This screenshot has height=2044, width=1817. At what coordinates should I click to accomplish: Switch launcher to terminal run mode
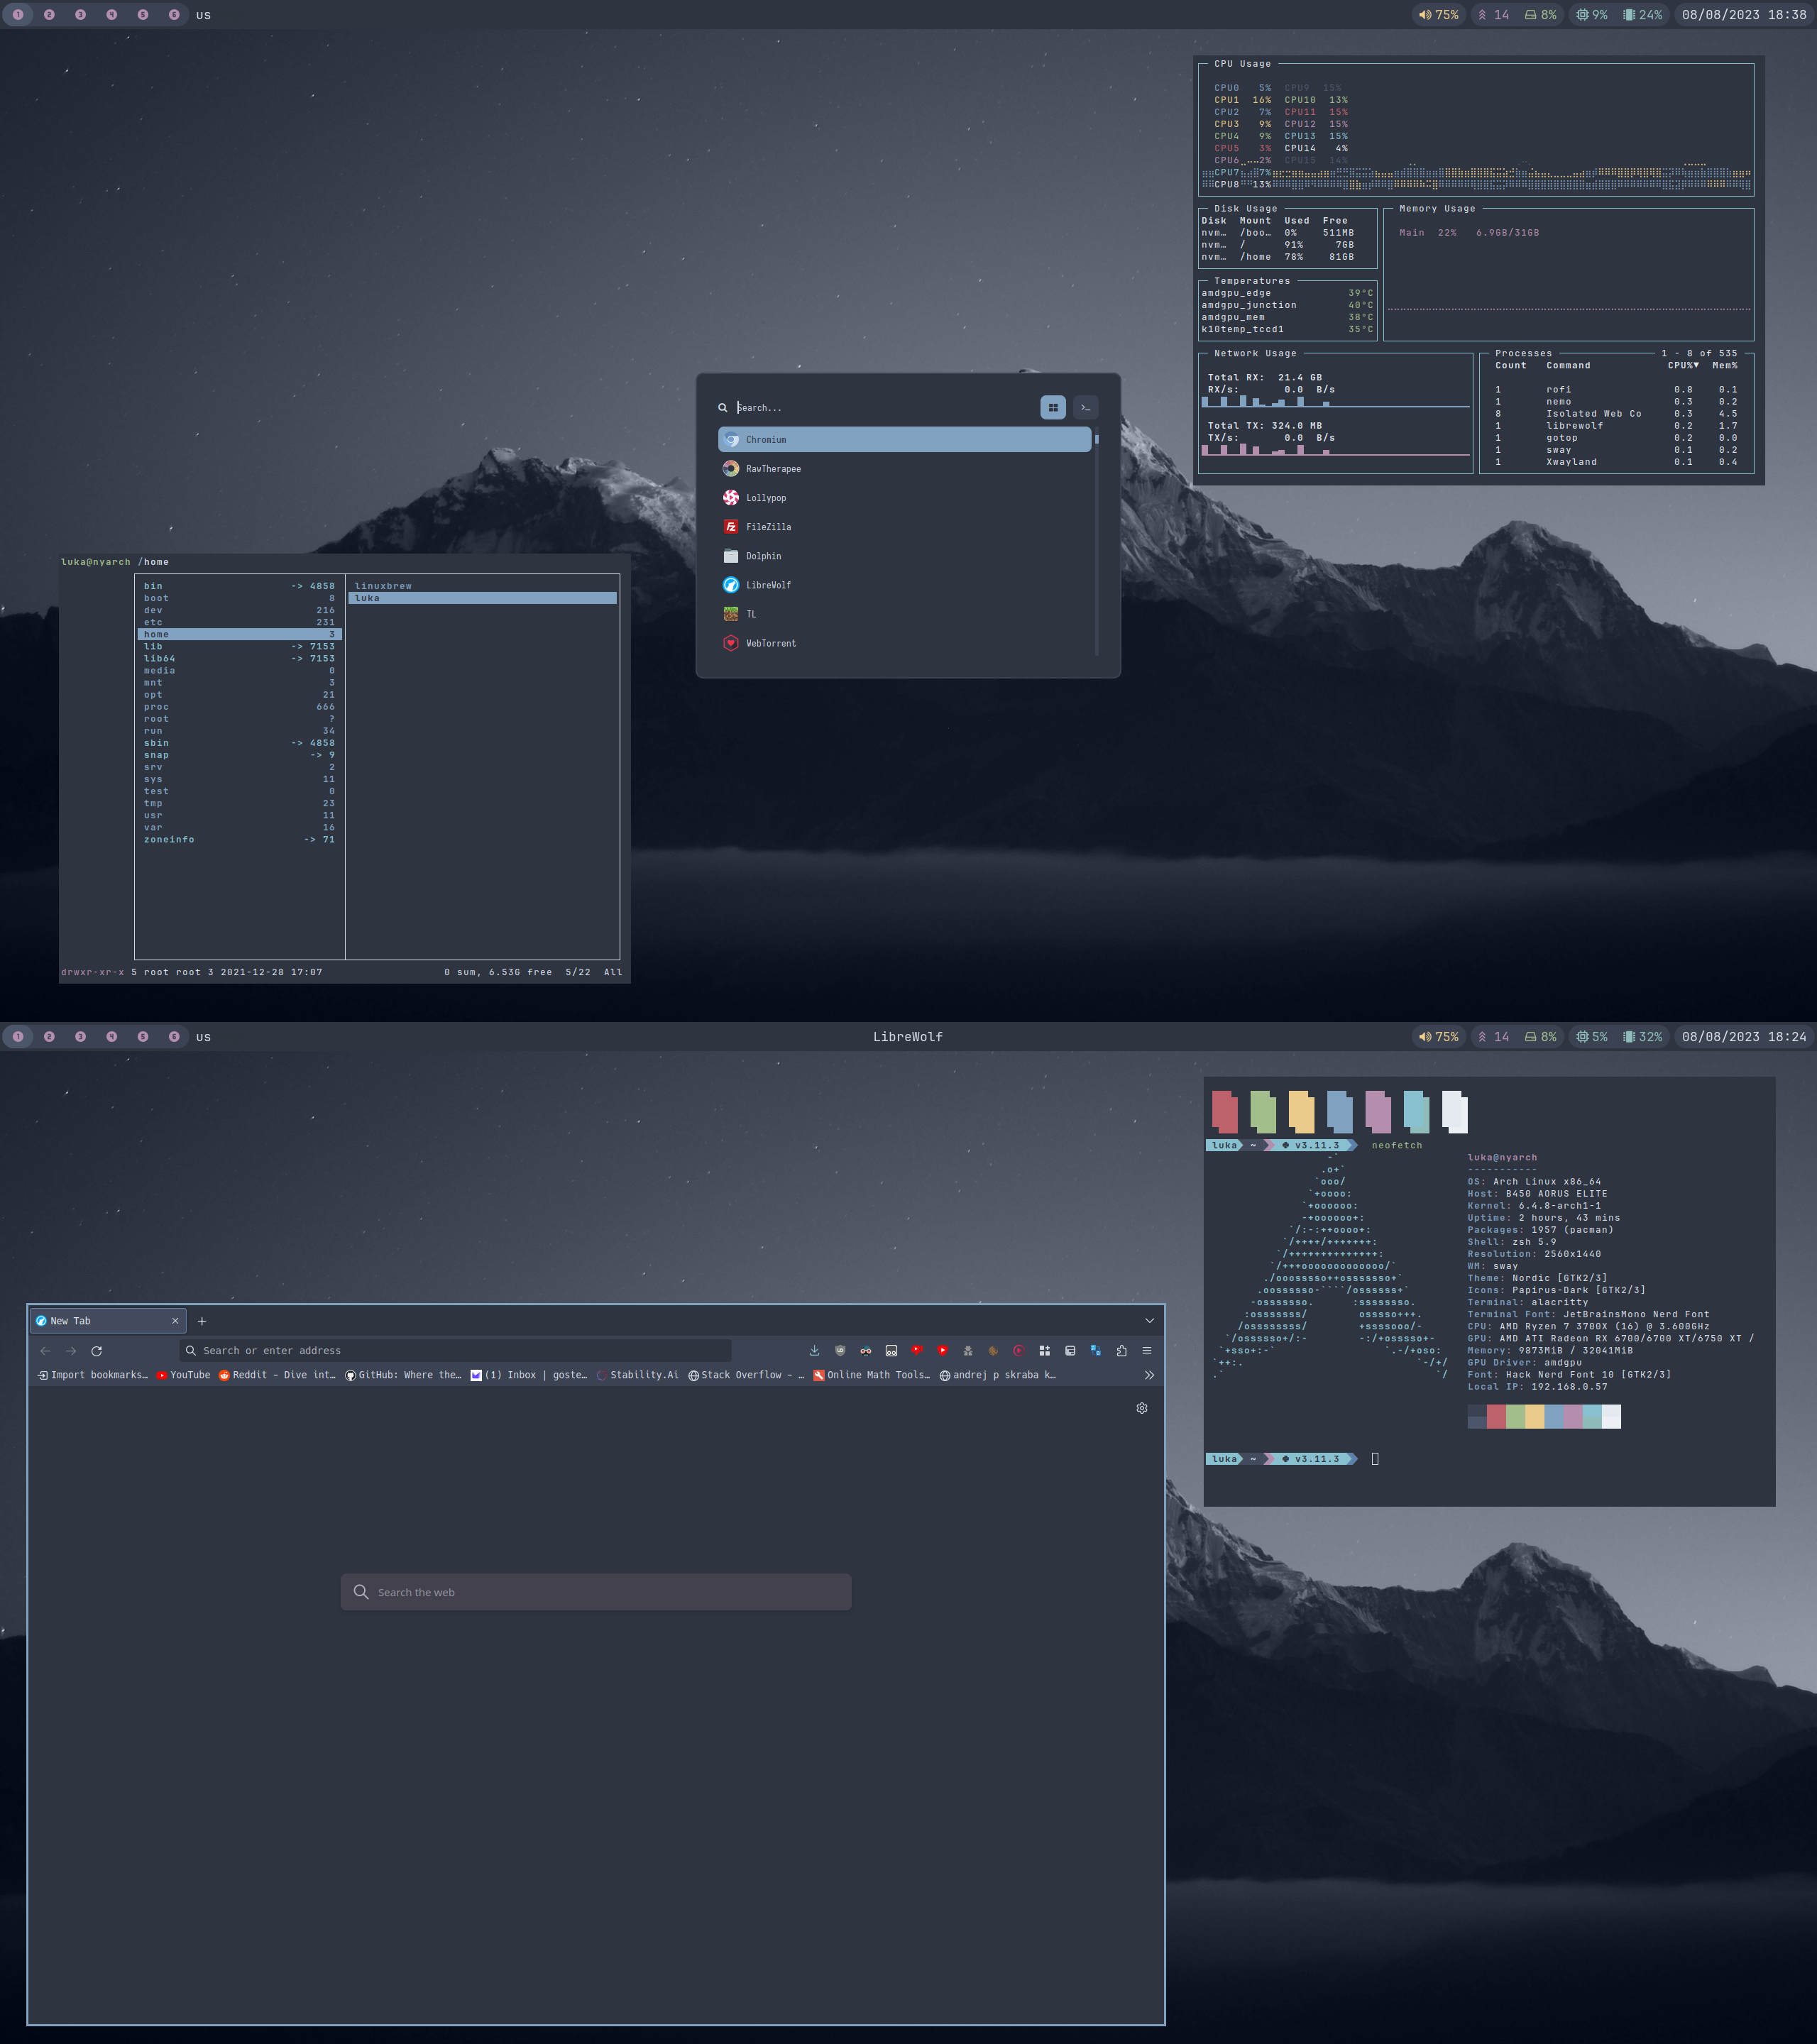pos(1085,407)
